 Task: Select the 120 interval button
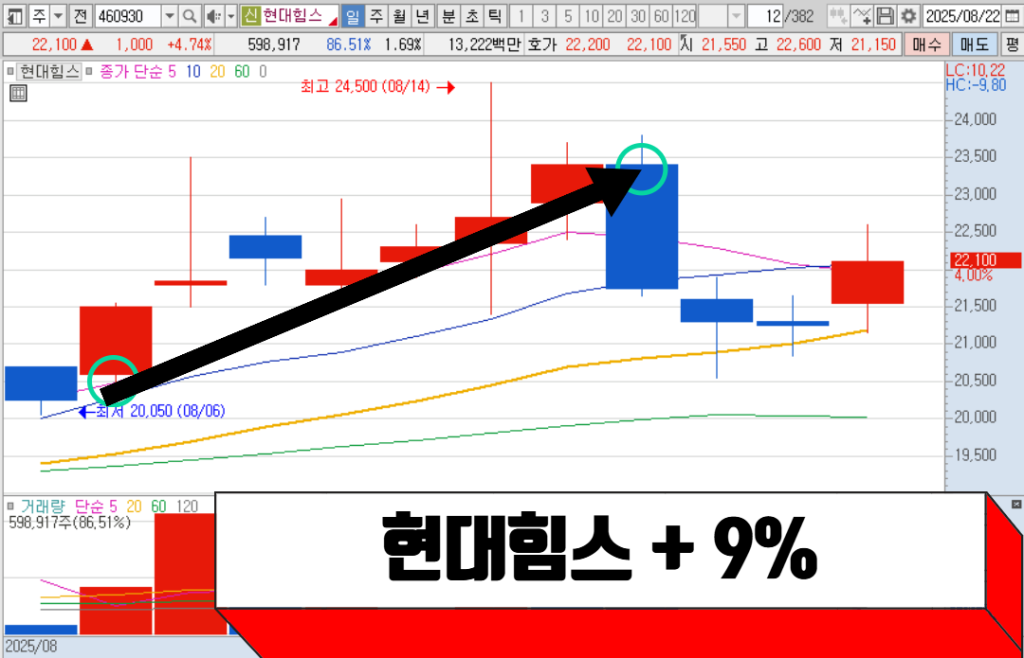pyautogui.click(x=684, y=16)
